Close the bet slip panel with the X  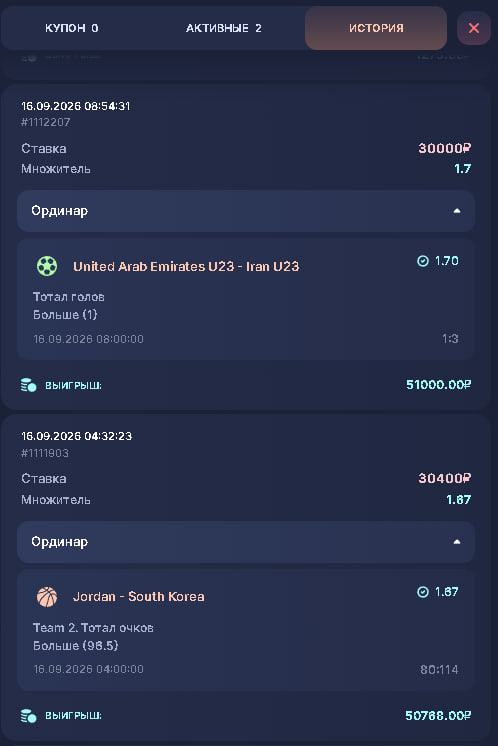[474, 28]
